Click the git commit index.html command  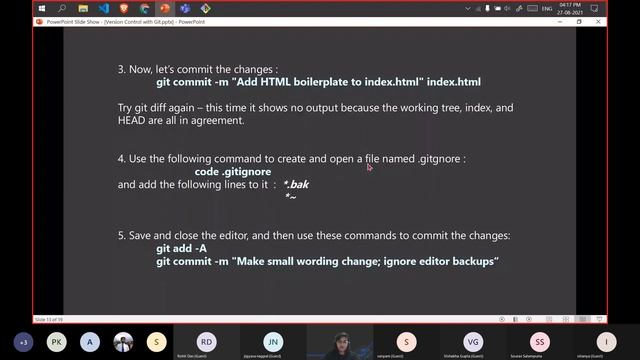coord(318,82)
